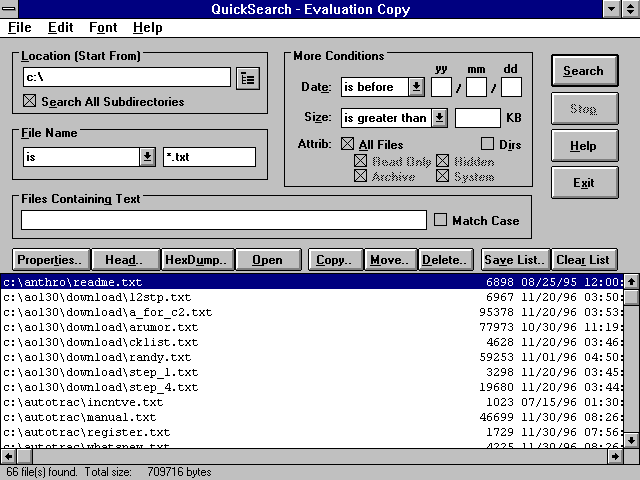Expand the Size condition dropdown
Image resolution: width=640 pixels, height=480 pixels.
tap(436, 118)
